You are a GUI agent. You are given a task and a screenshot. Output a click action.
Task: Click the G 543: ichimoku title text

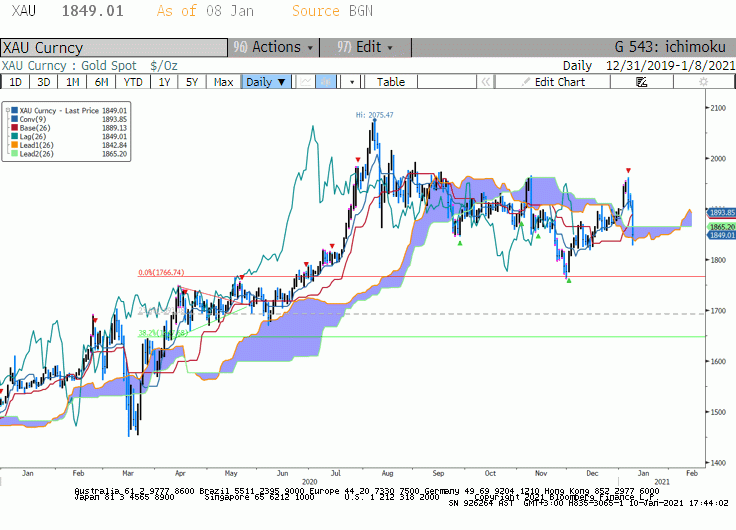click(x=670, y=47)
